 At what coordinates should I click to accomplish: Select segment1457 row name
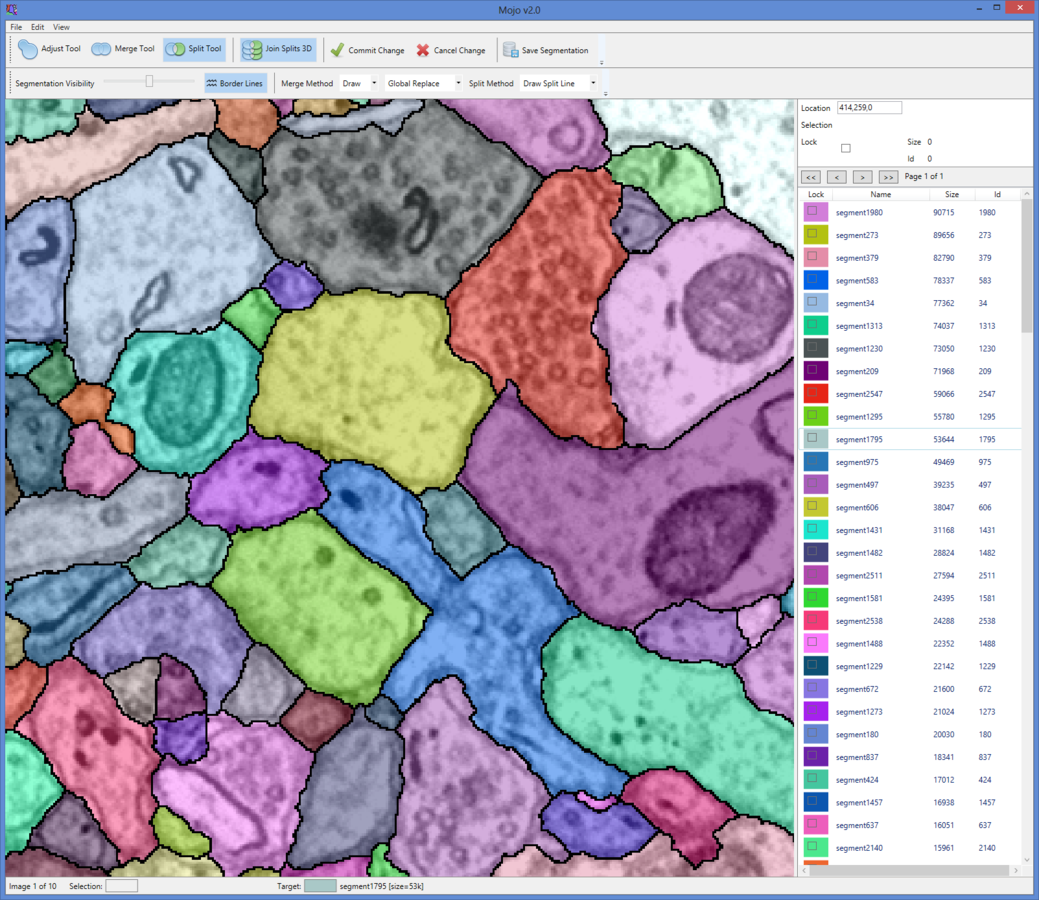(x=859, y=803)
